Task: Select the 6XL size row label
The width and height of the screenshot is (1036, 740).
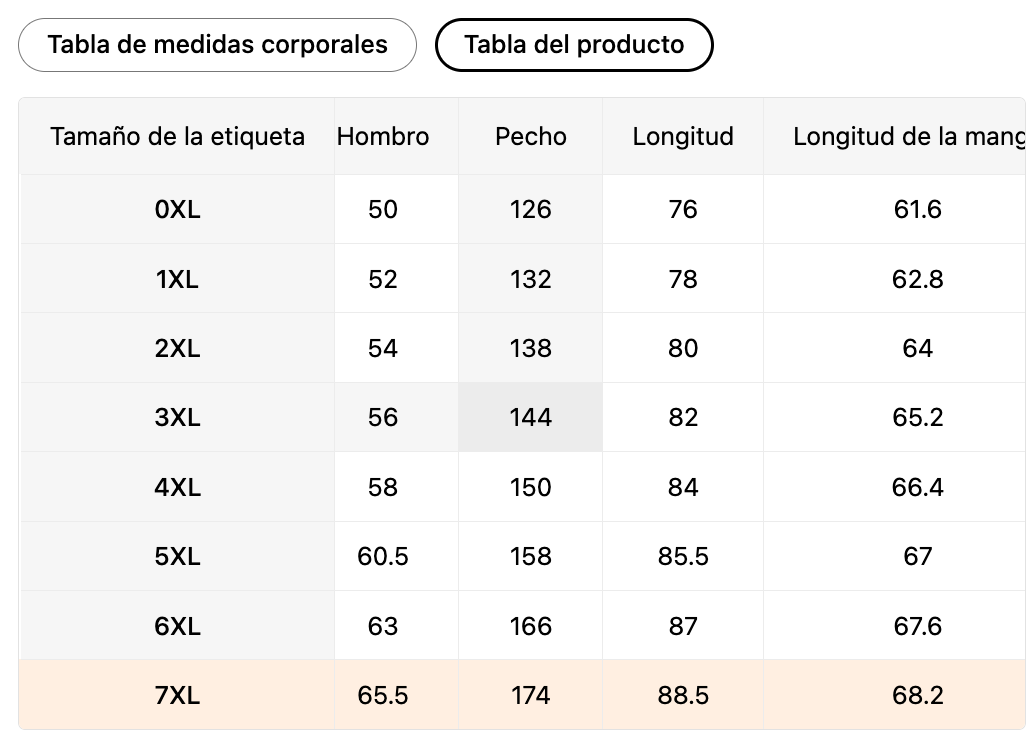Action: click(177, 626)
